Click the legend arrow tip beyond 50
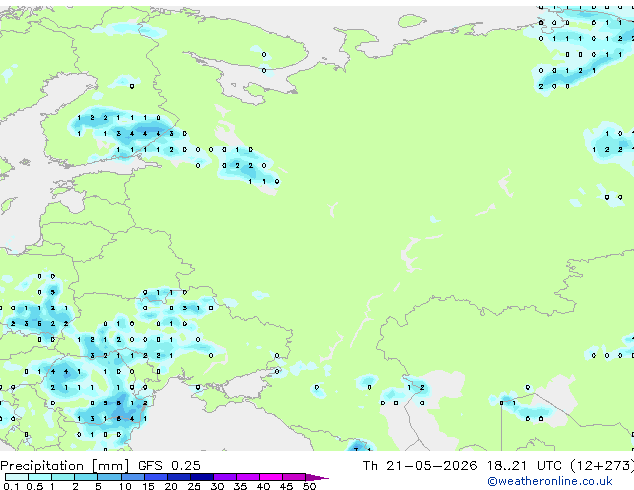The image size is (634, 490). (x=317, y=477)
